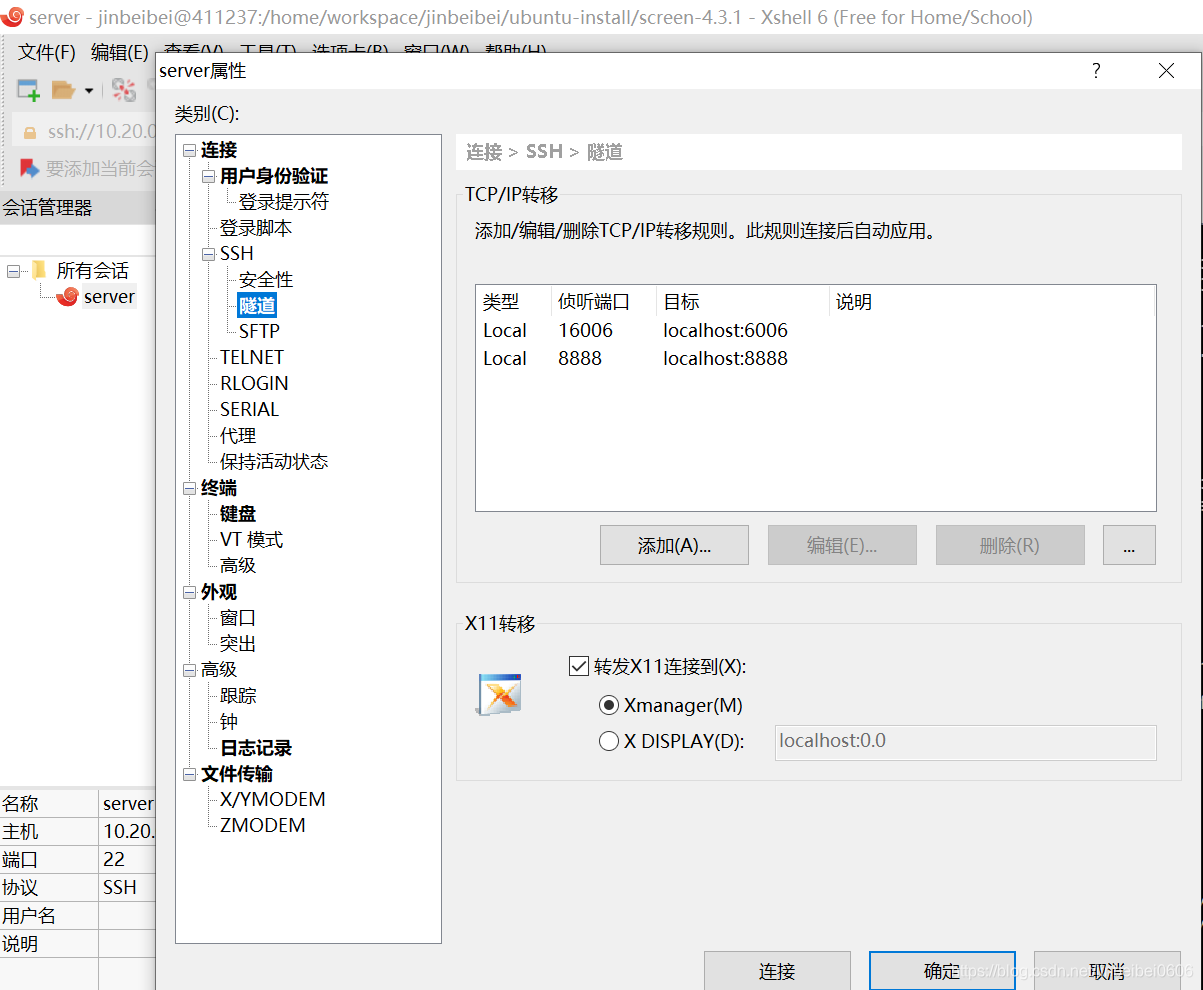Click the lock icon in the address bar
Image resolution: width=1203 pixels, height=990 pixels.
coord(30,132)
